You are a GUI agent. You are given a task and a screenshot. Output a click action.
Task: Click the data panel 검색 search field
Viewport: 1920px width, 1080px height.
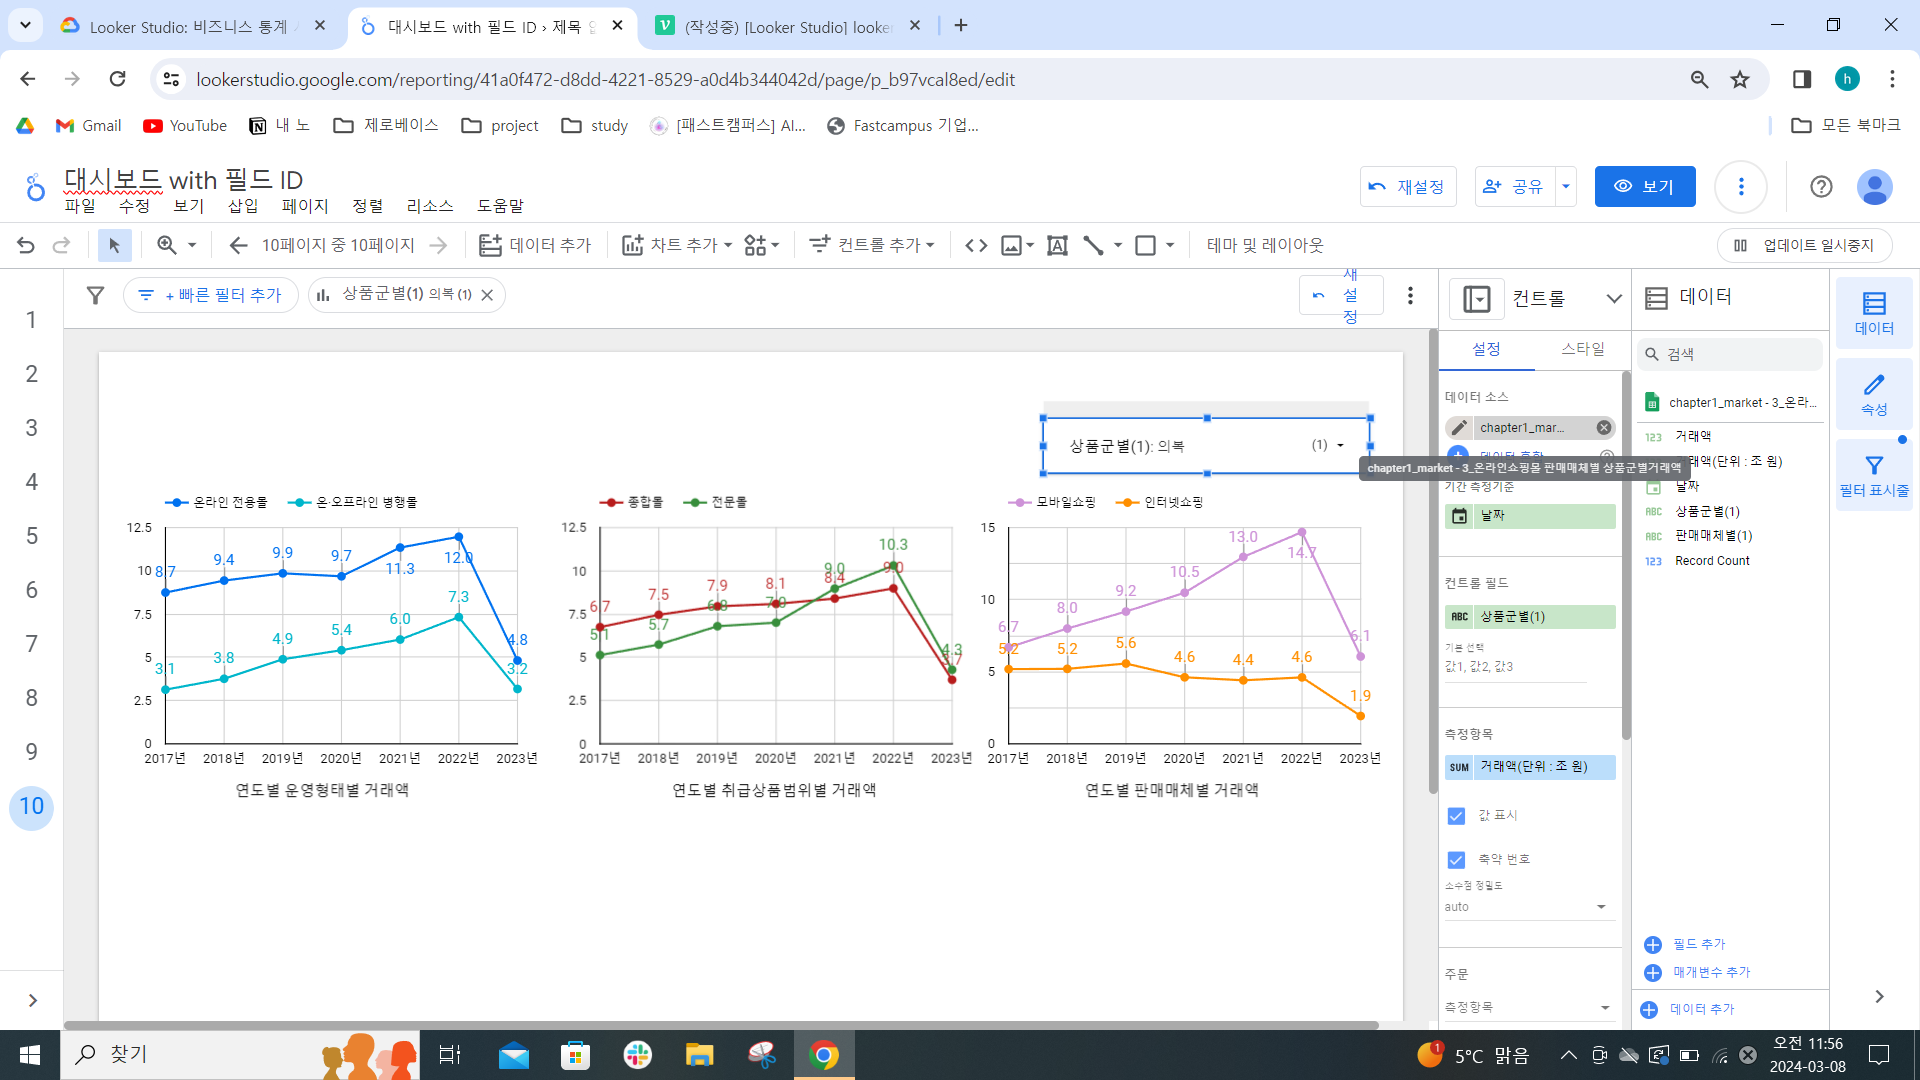[1740, 354]
